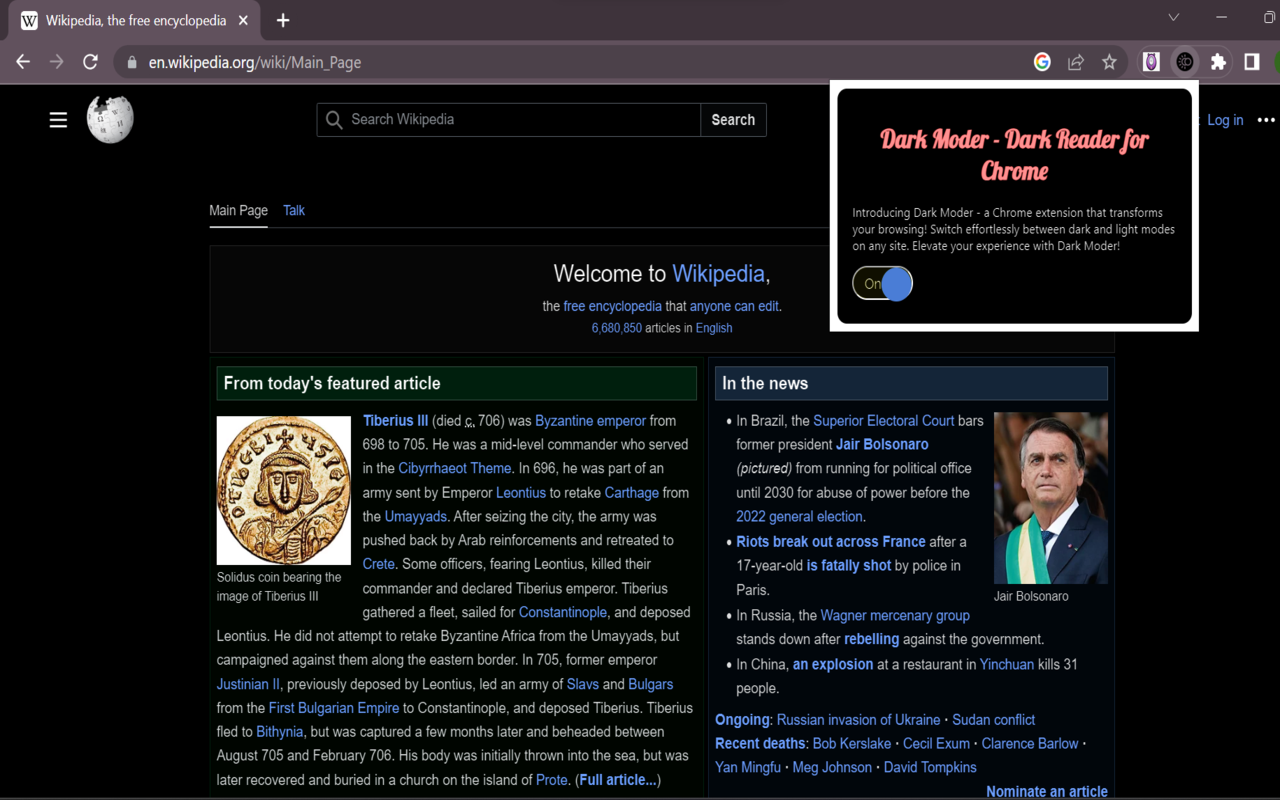Click the Jair Bolsonaro photo thumbnail
Screen dimensions: 1280x800
coord(1051,498)
